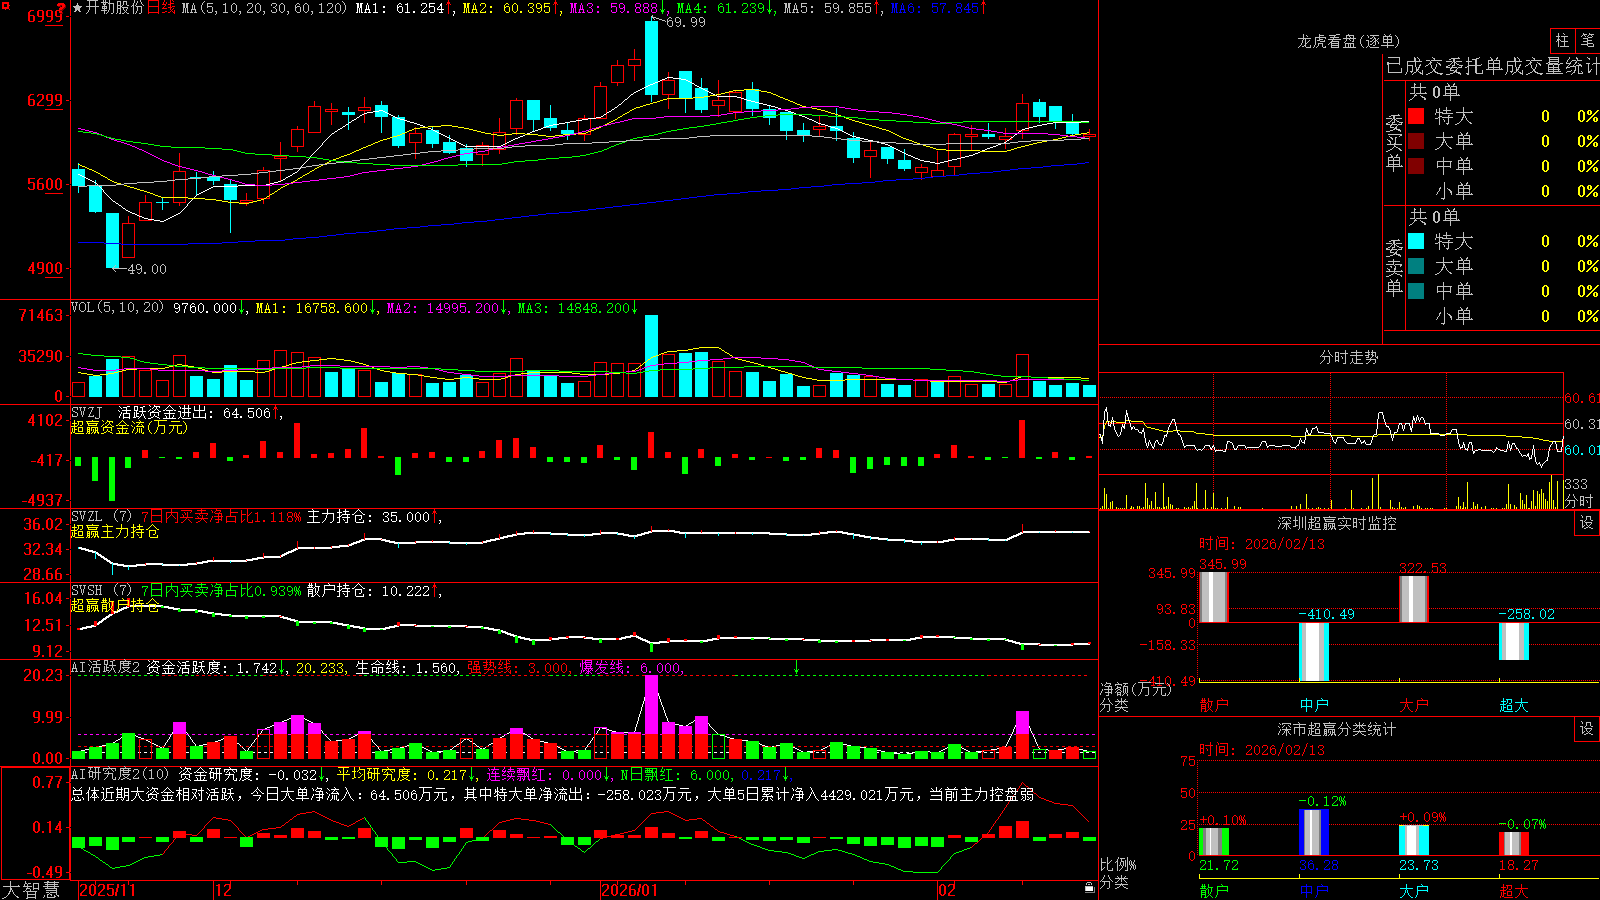Click the teal 中单 sell order swatch
The height and width of the screenshot is (900, 1600).
pyautogui.click(x=1416, y=291)
